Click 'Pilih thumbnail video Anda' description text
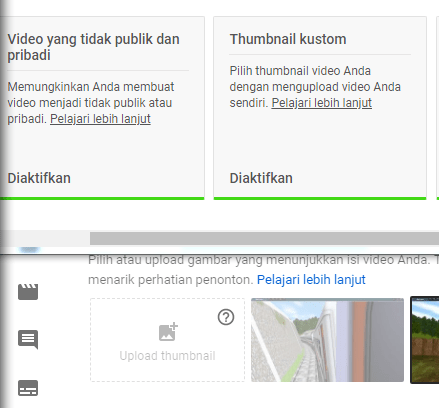439x408 pixels. click(315, 87)
